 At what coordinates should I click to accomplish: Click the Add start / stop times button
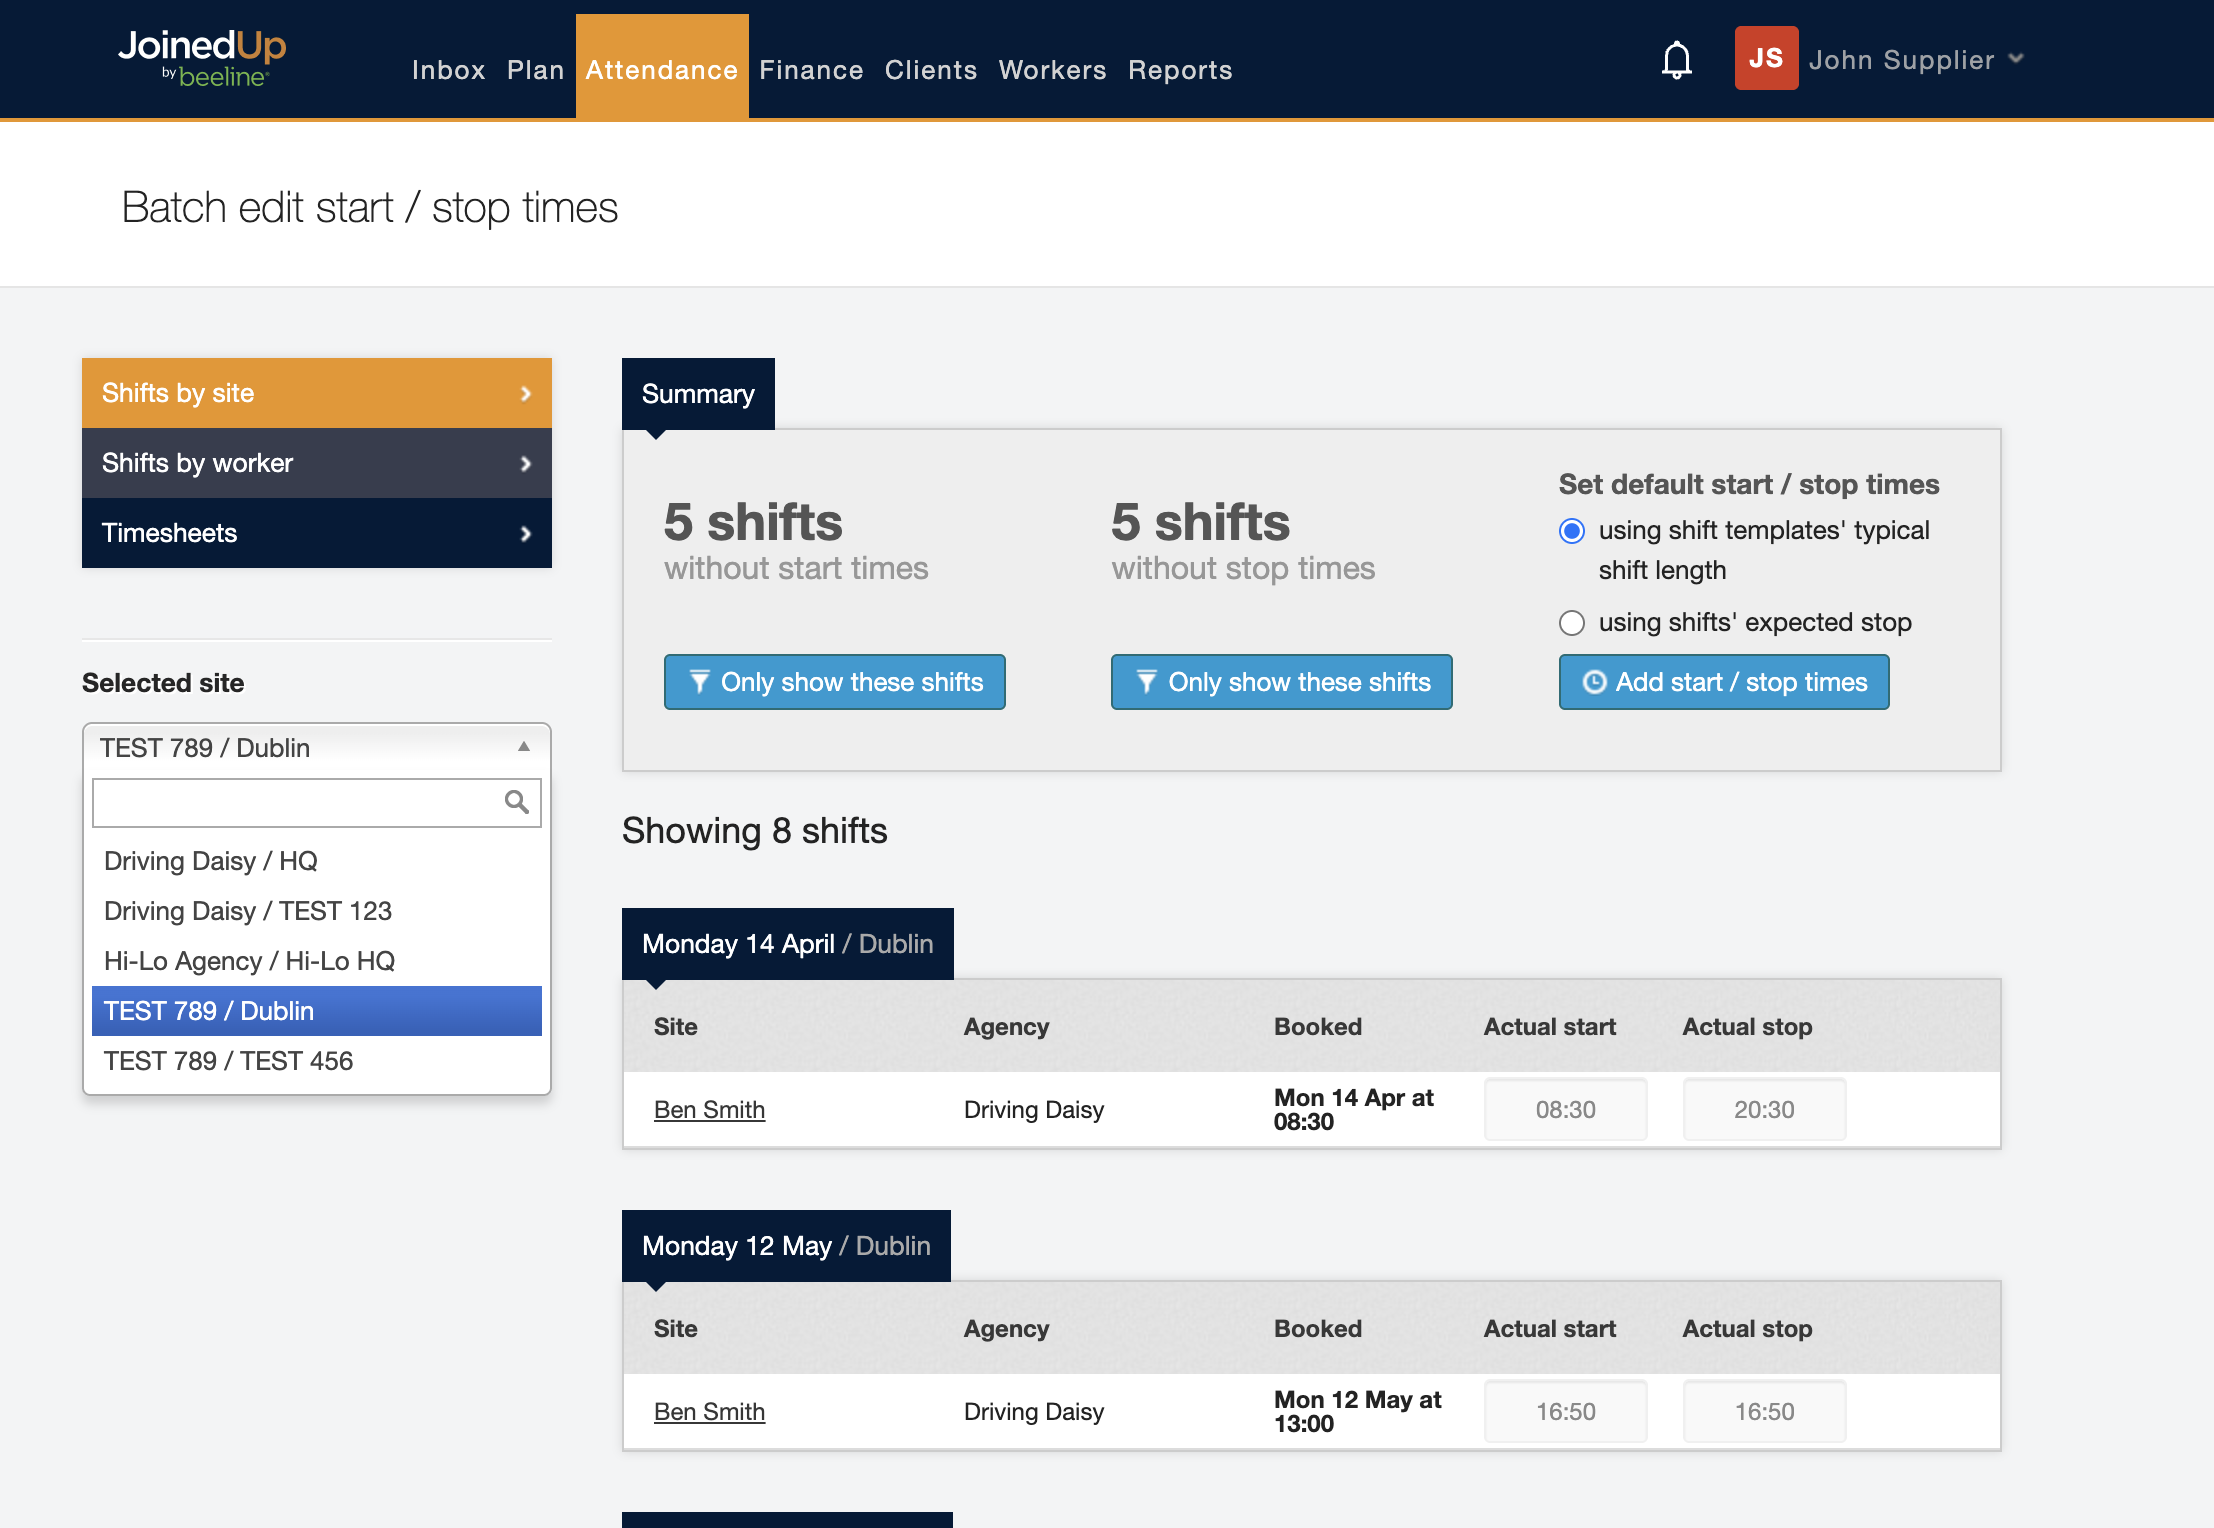click(1723, 682)
